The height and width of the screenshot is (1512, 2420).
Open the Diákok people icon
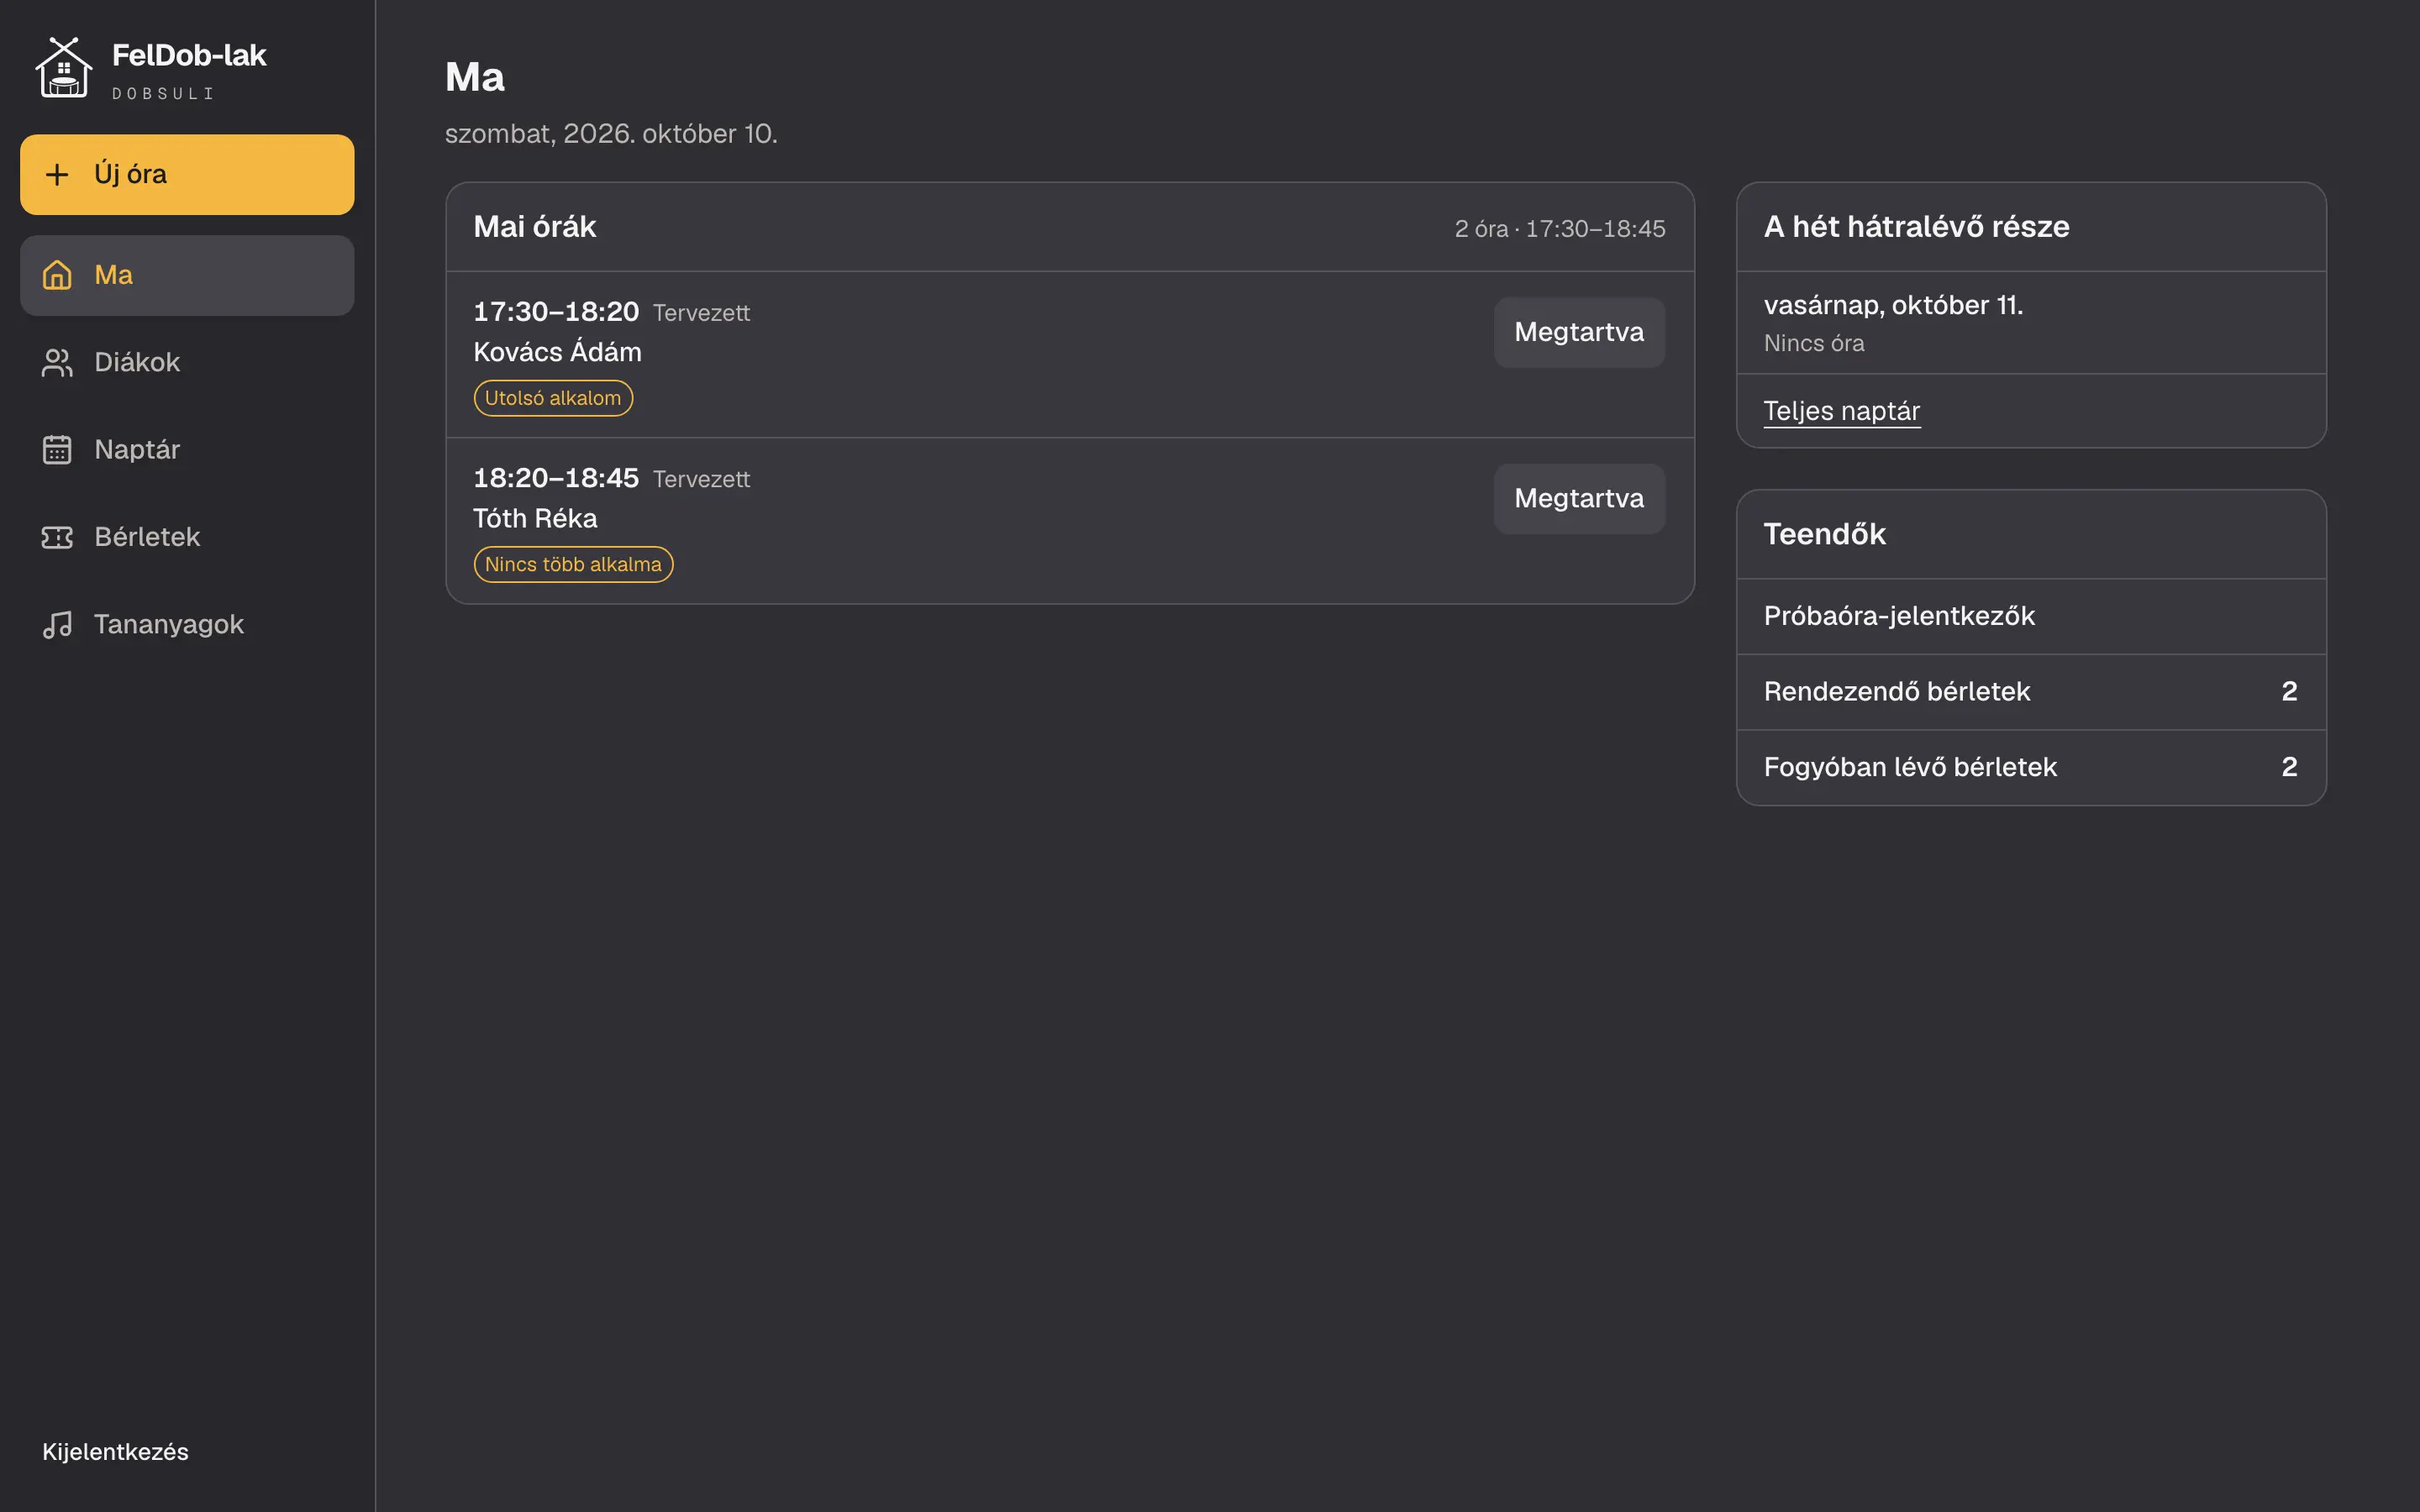(57, 362)
